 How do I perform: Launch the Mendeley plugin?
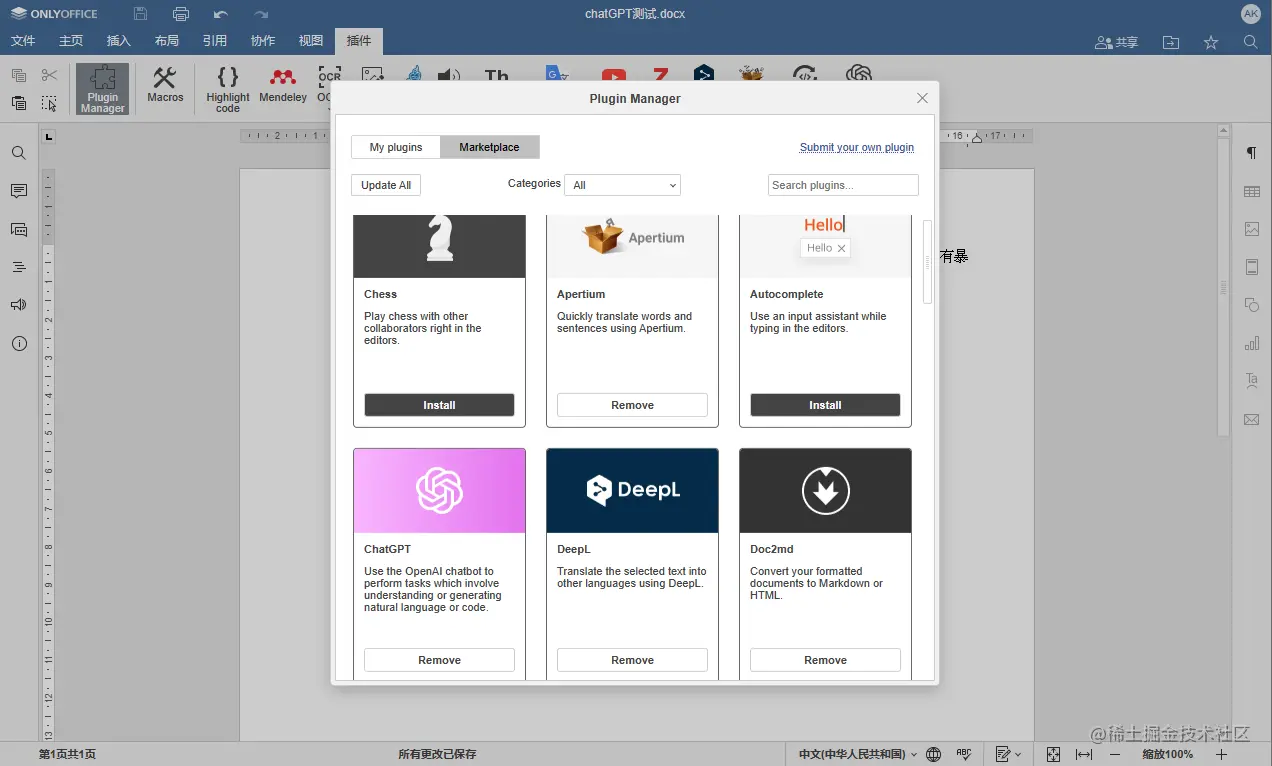pyautogui.click(x=282, y=88)
